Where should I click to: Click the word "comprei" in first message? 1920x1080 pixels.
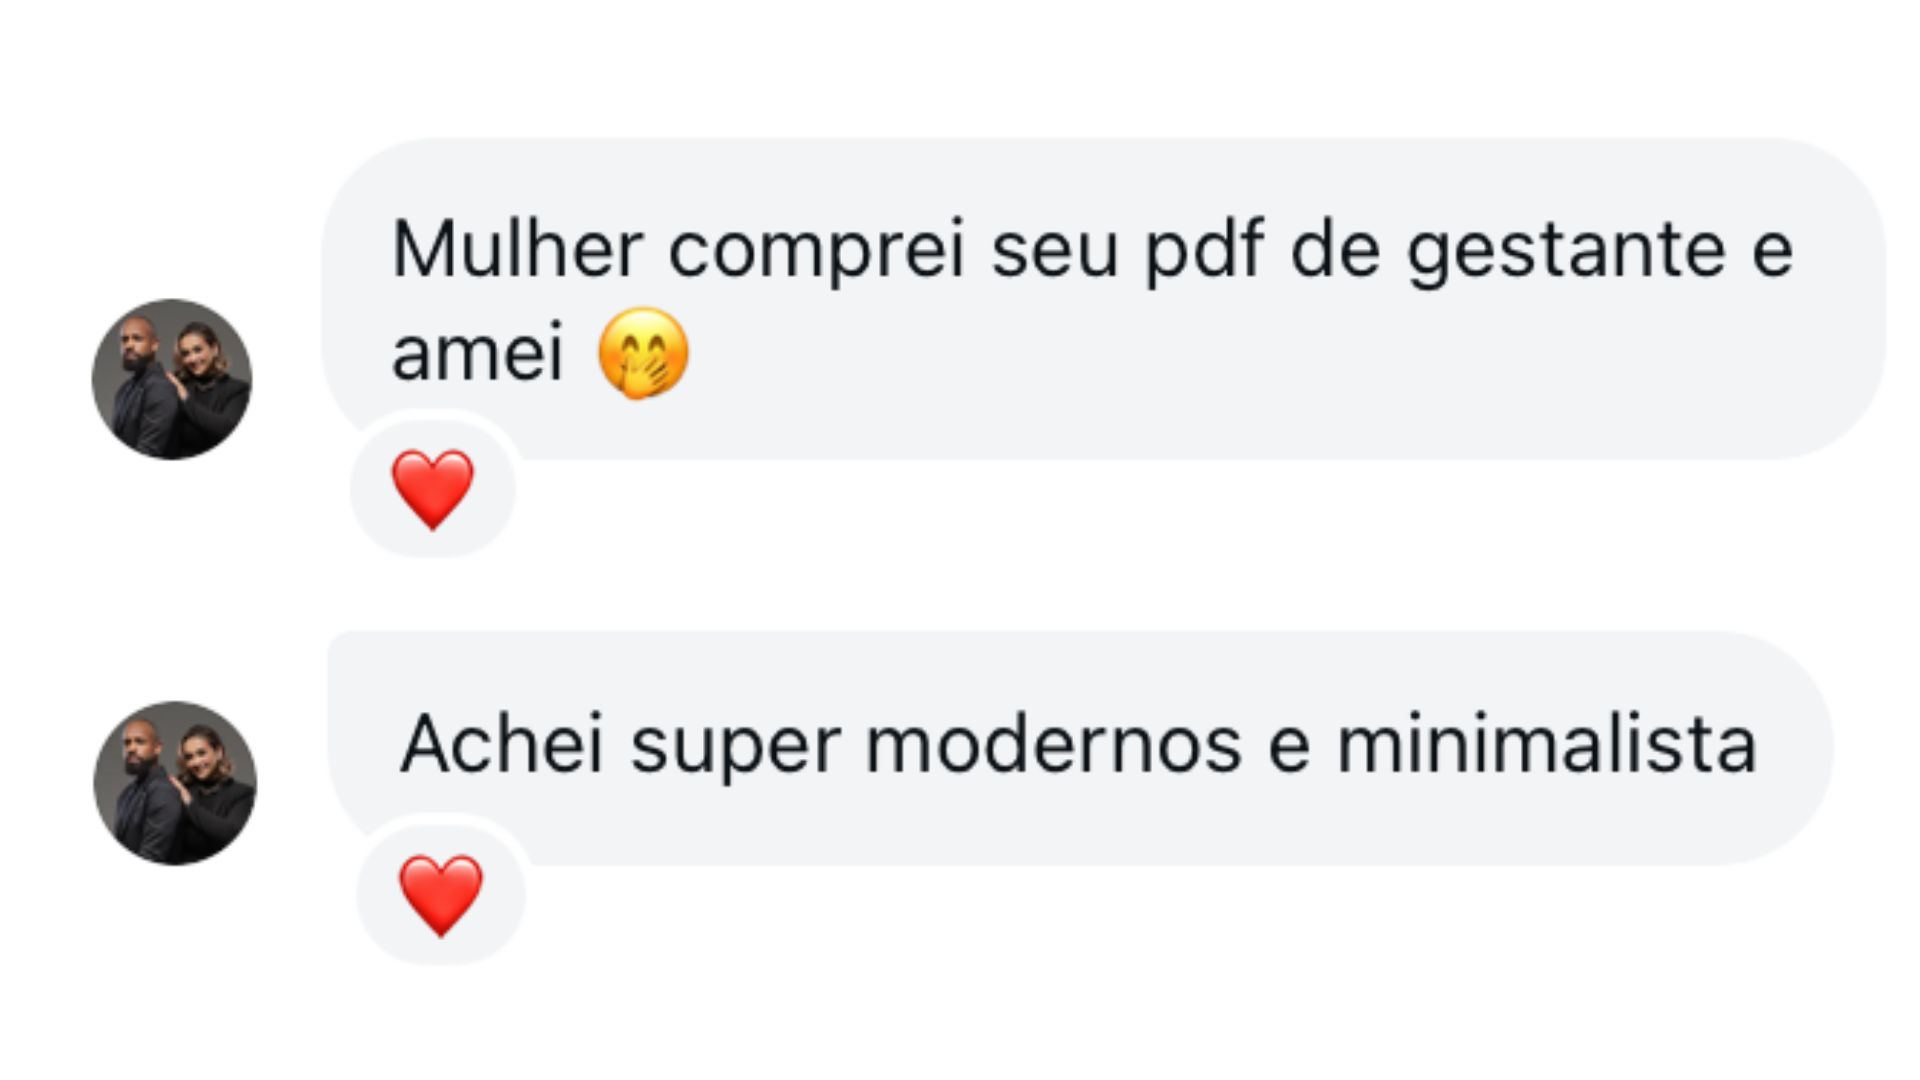(816, 250)
